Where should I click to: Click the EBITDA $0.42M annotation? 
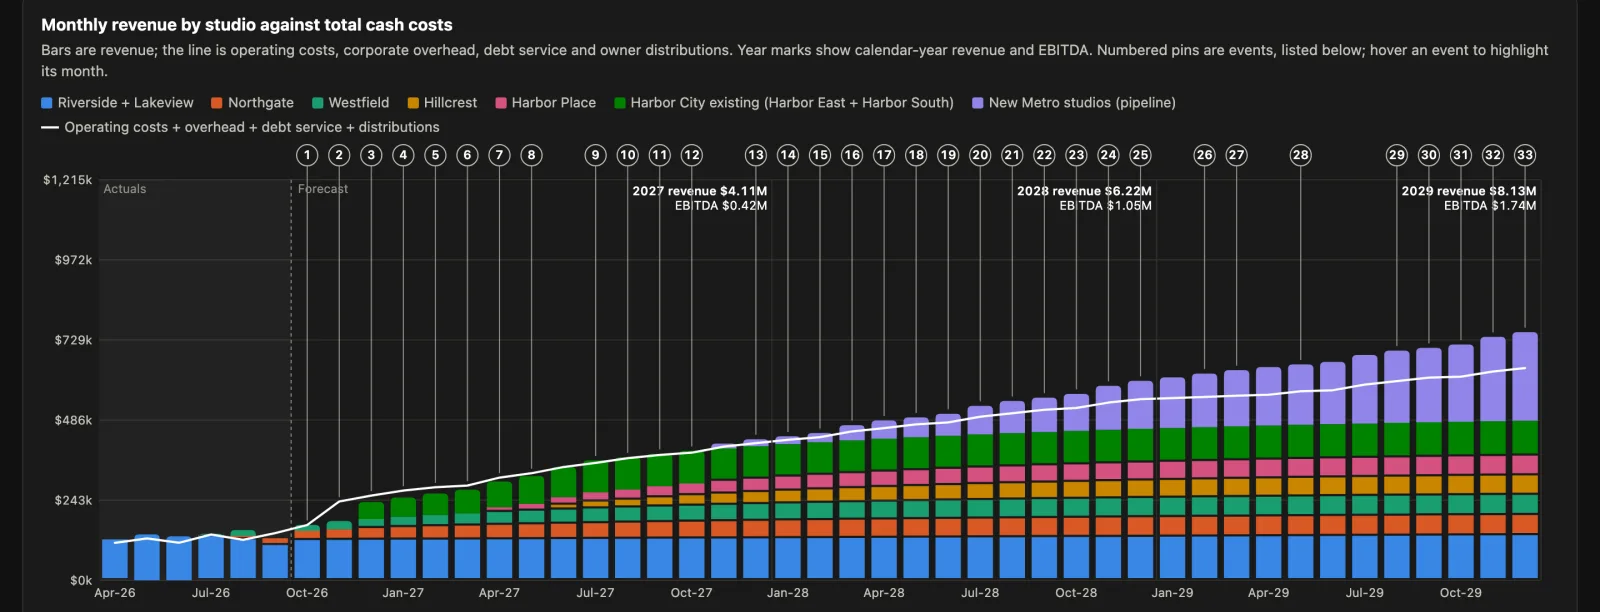click(721, 206)
